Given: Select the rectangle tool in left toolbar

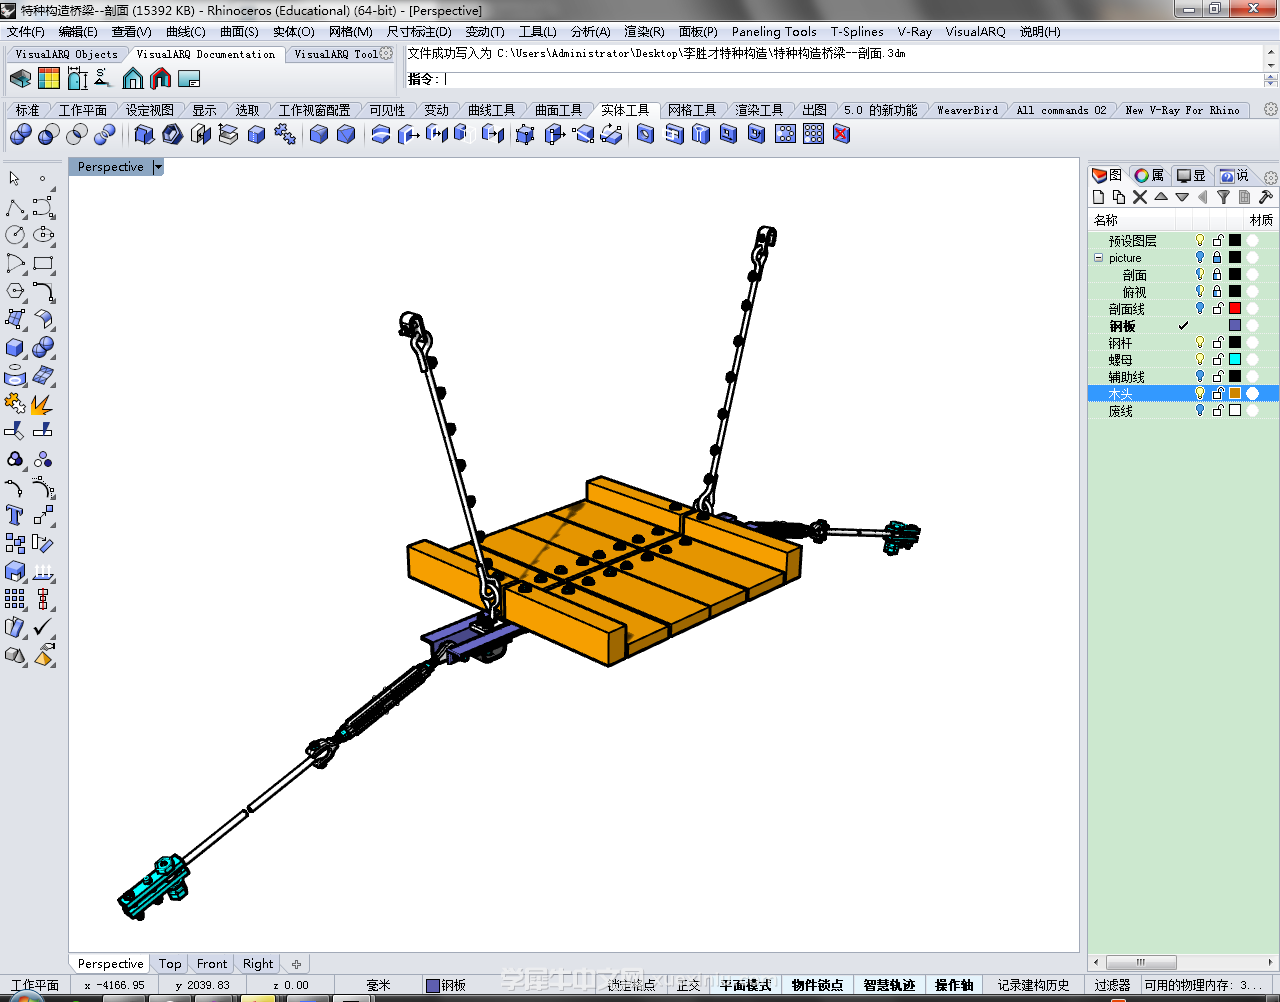Looking at the screenshot, I should point(43,263).
